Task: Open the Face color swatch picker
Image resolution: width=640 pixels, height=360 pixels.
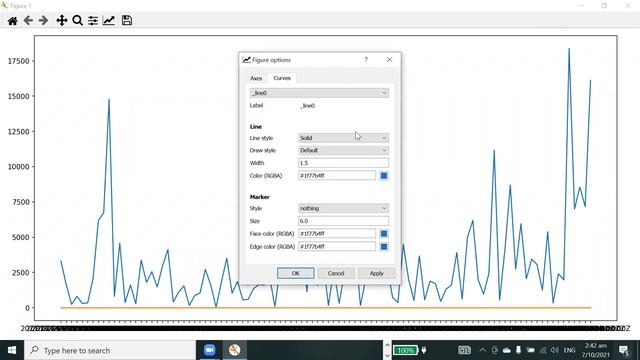Action: pyautogui.click(x=384, y=234)
